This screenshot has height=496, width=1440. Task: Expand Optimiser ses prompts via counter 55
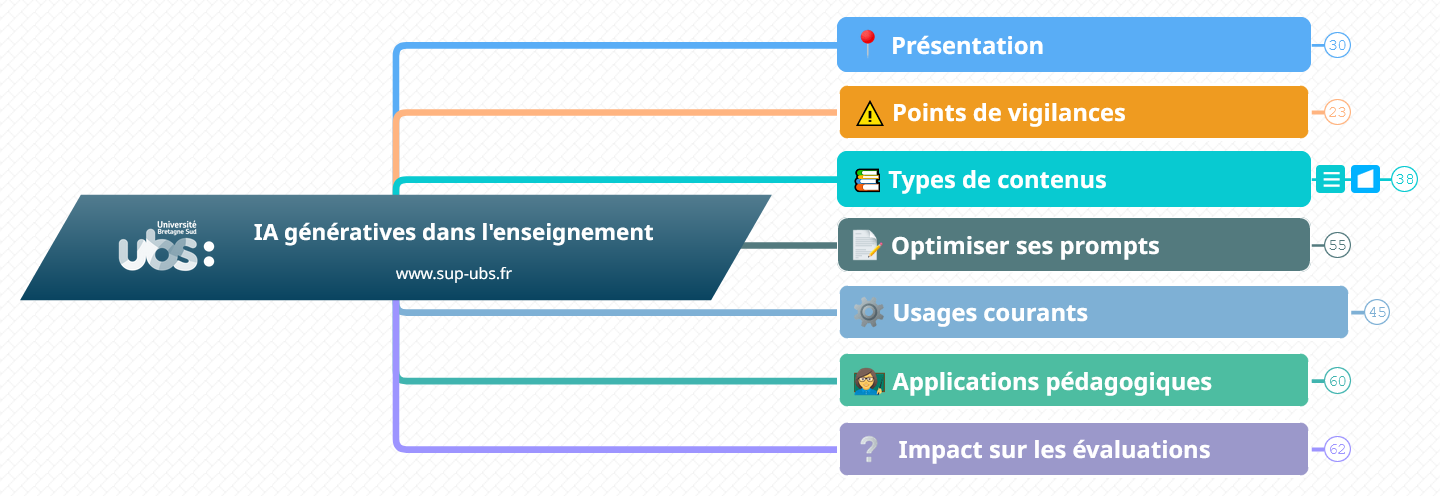[x=1338, y=245]
